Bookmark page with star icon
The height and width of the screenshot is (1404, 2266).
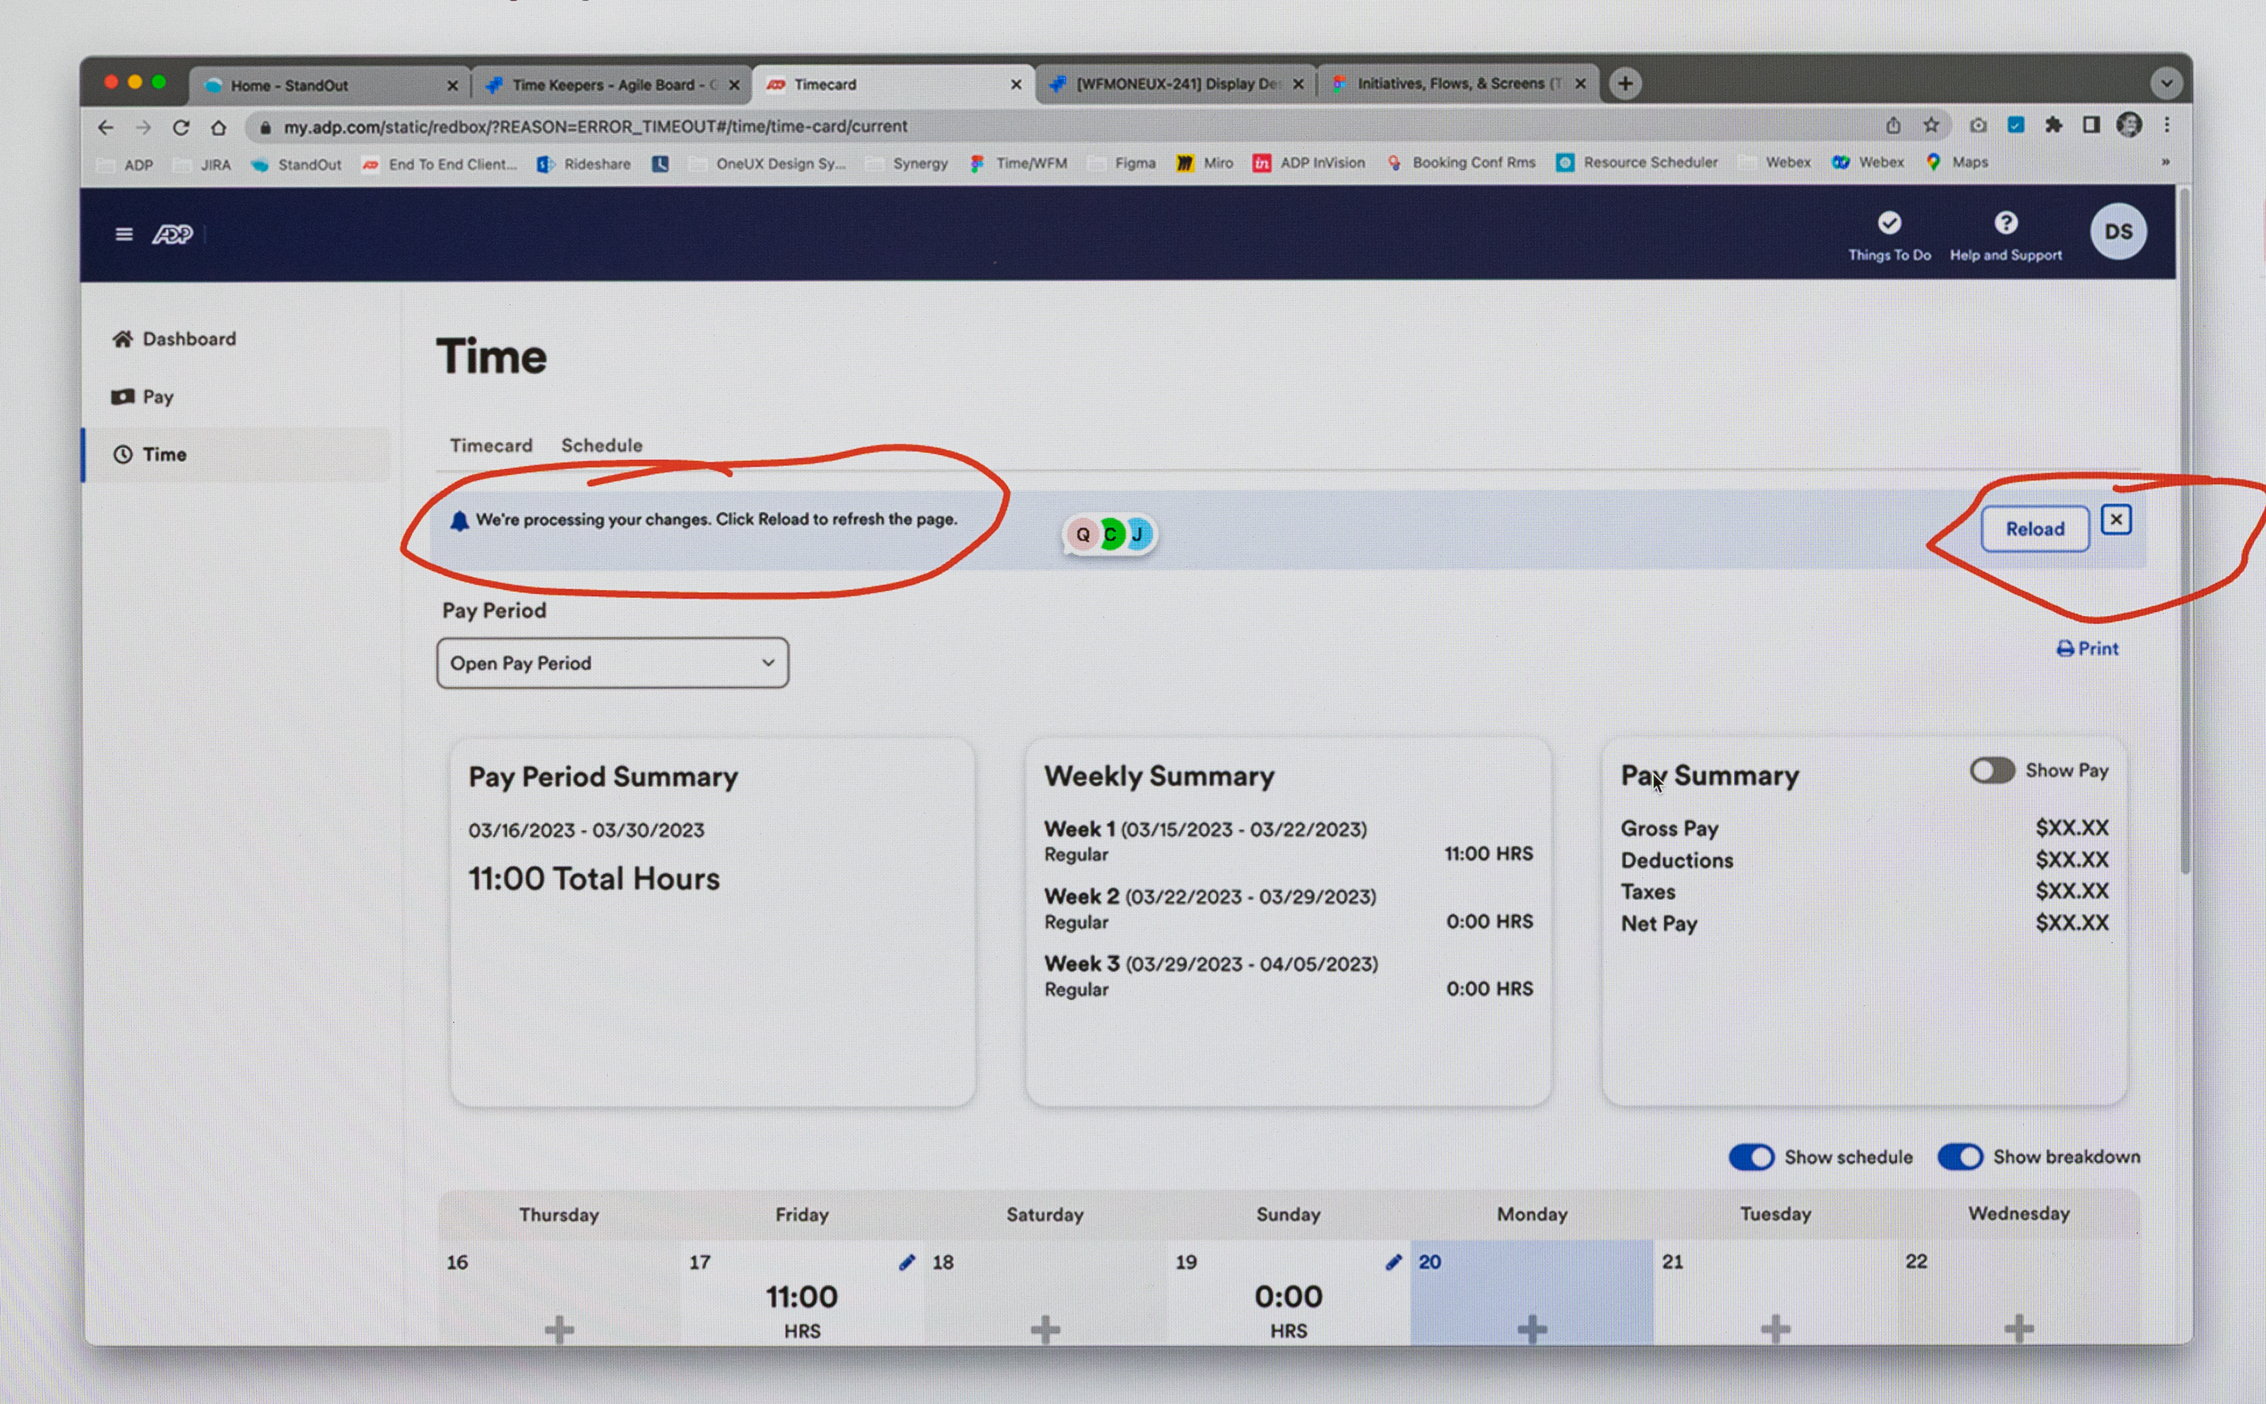pos(1930,125)
